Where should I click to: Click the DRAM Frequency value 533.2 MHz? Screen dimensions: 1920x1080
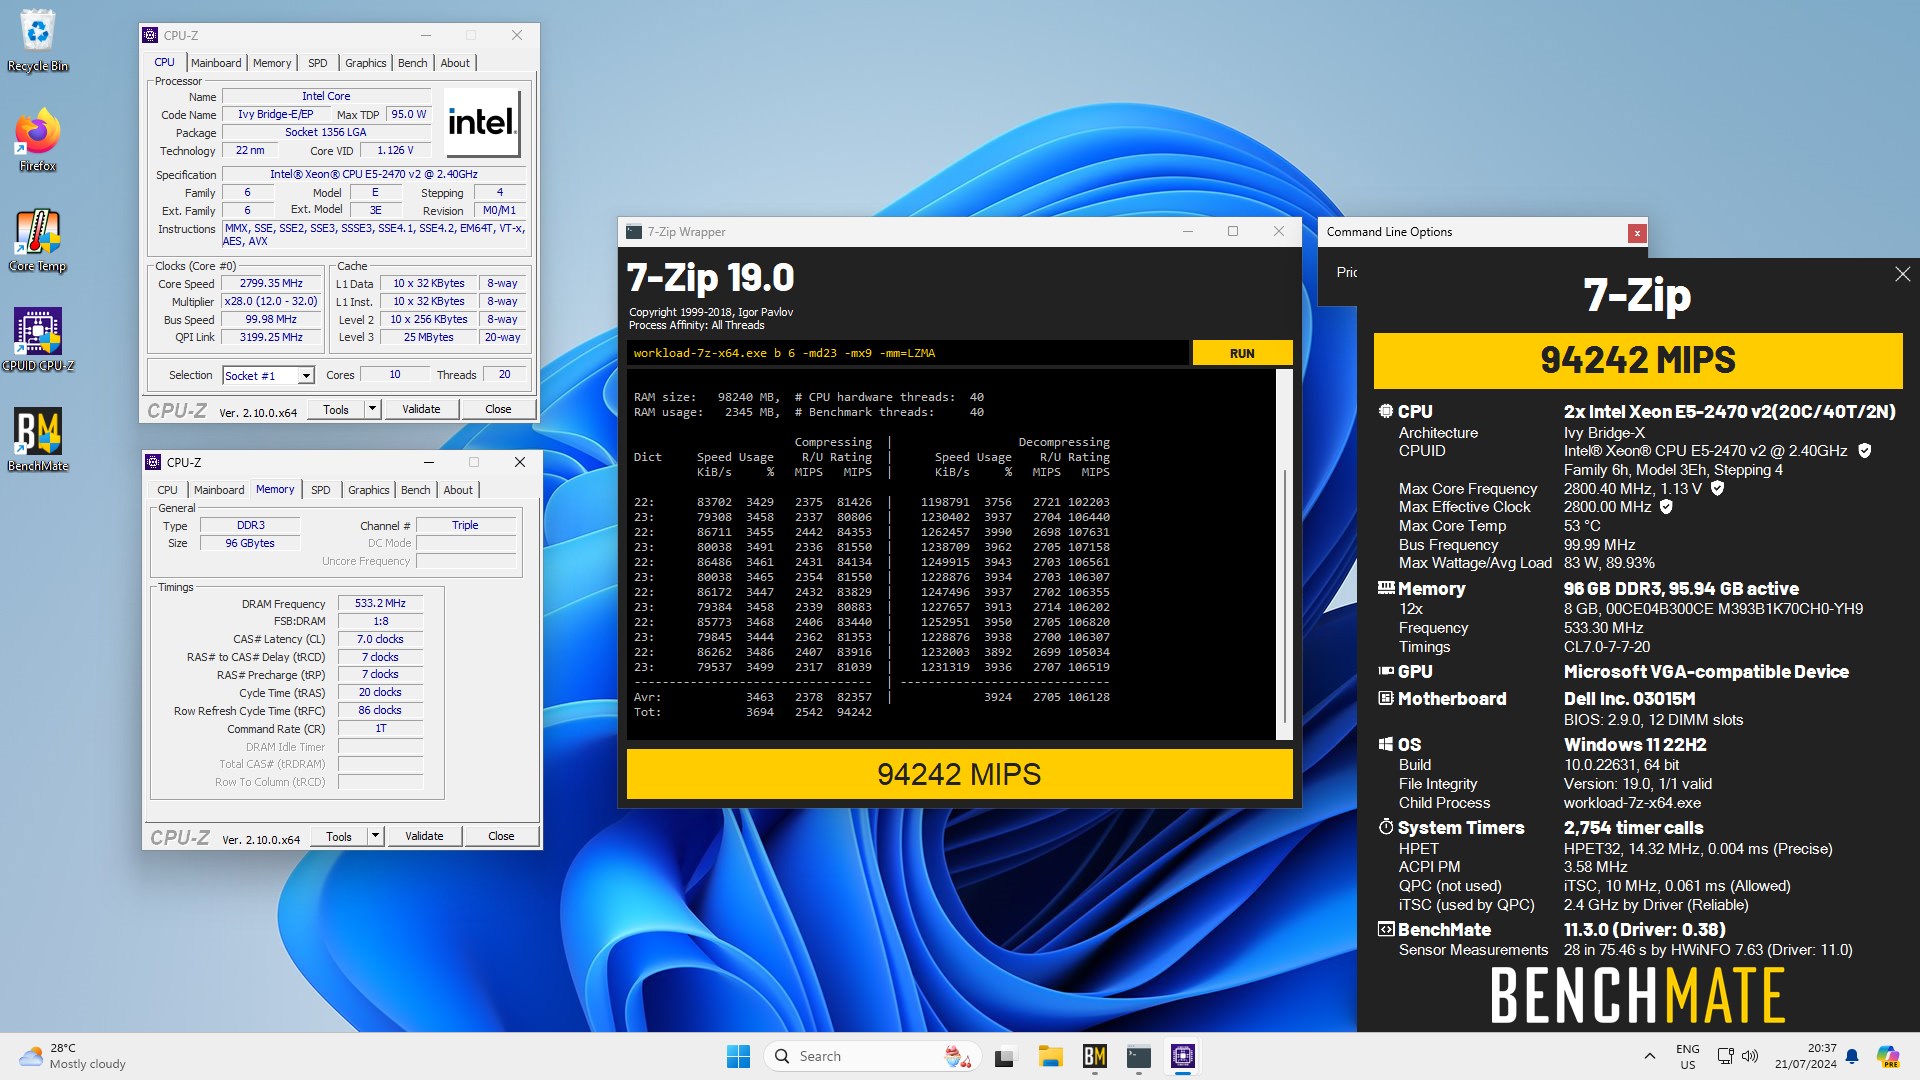[x=381, y=604]
